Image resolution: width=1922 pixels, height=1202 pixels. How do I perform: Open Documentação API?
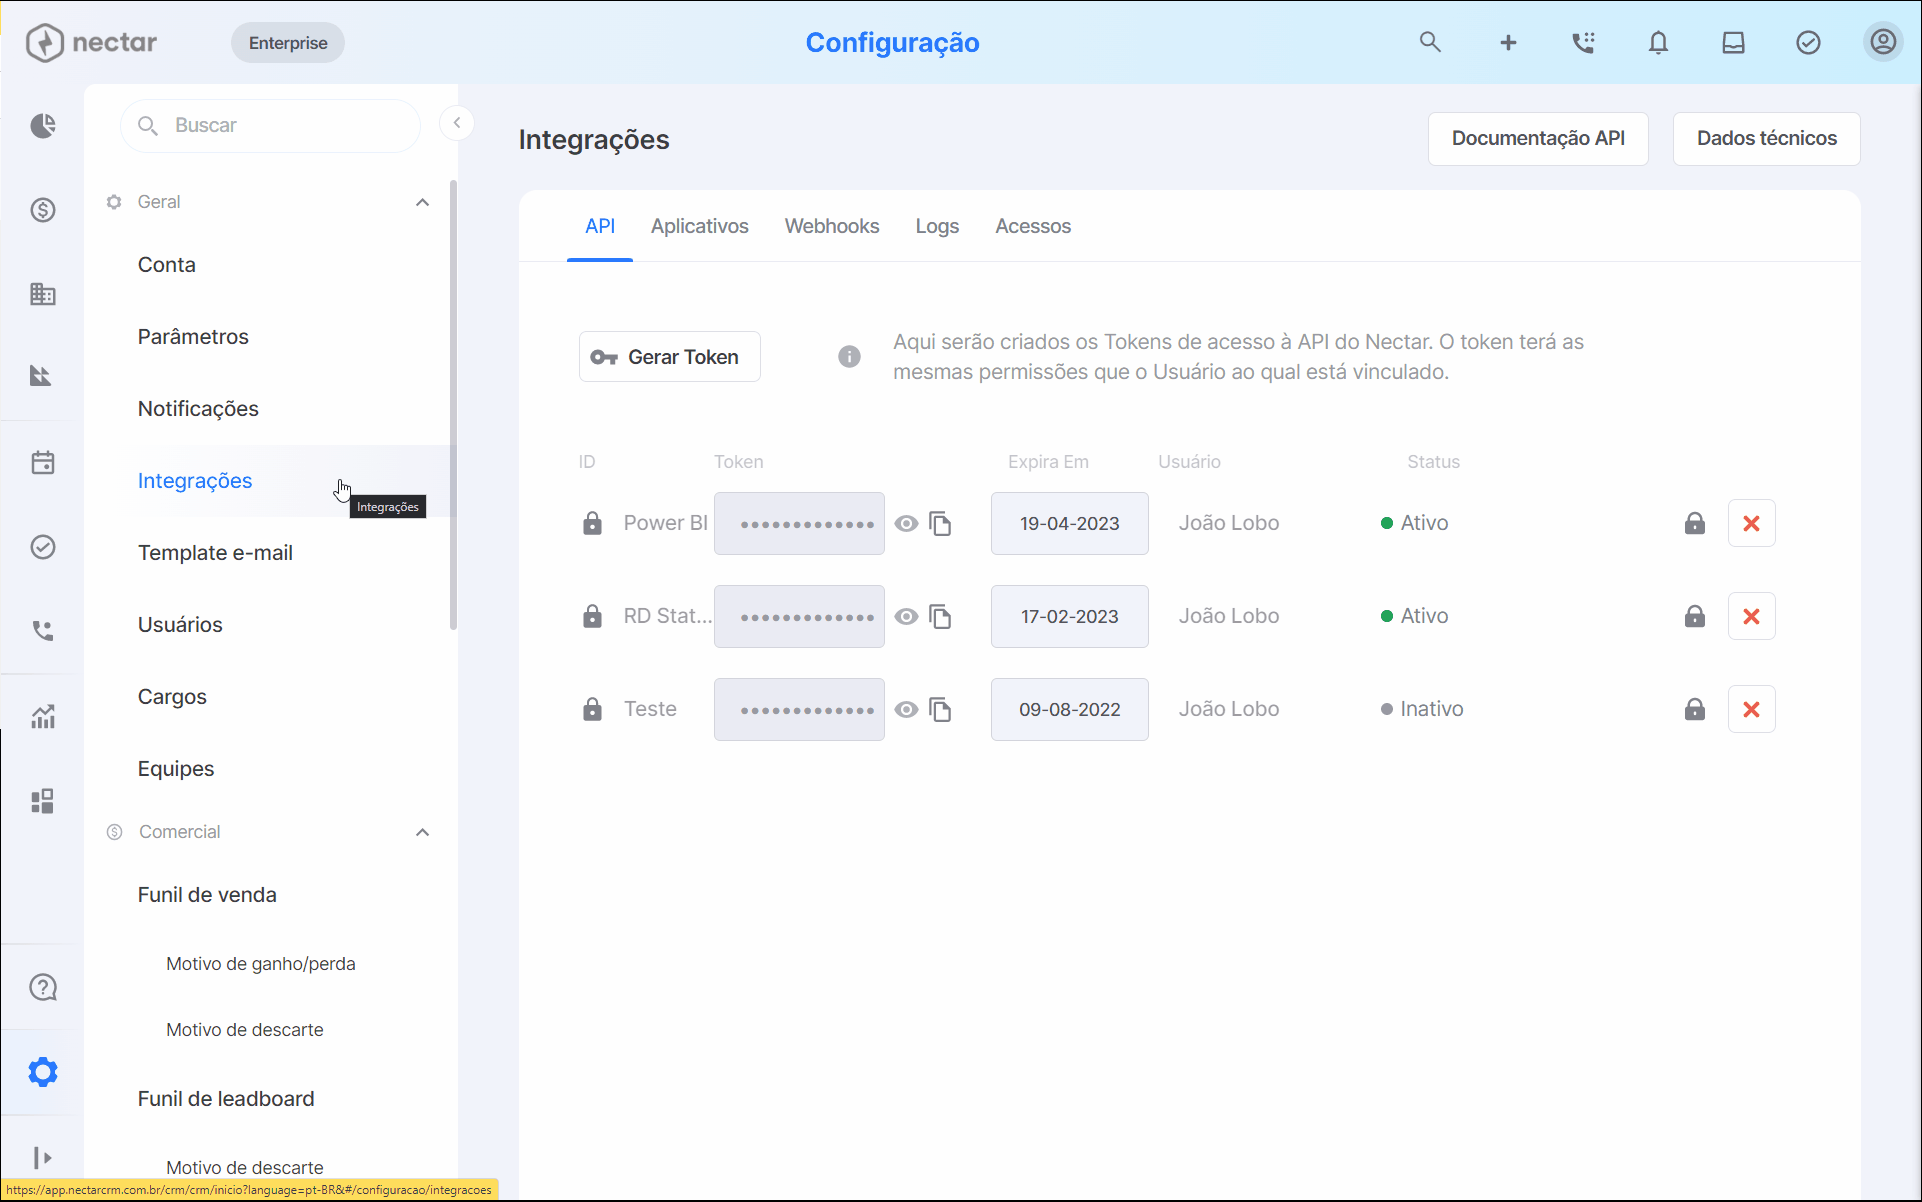[x=1538, y=138]
